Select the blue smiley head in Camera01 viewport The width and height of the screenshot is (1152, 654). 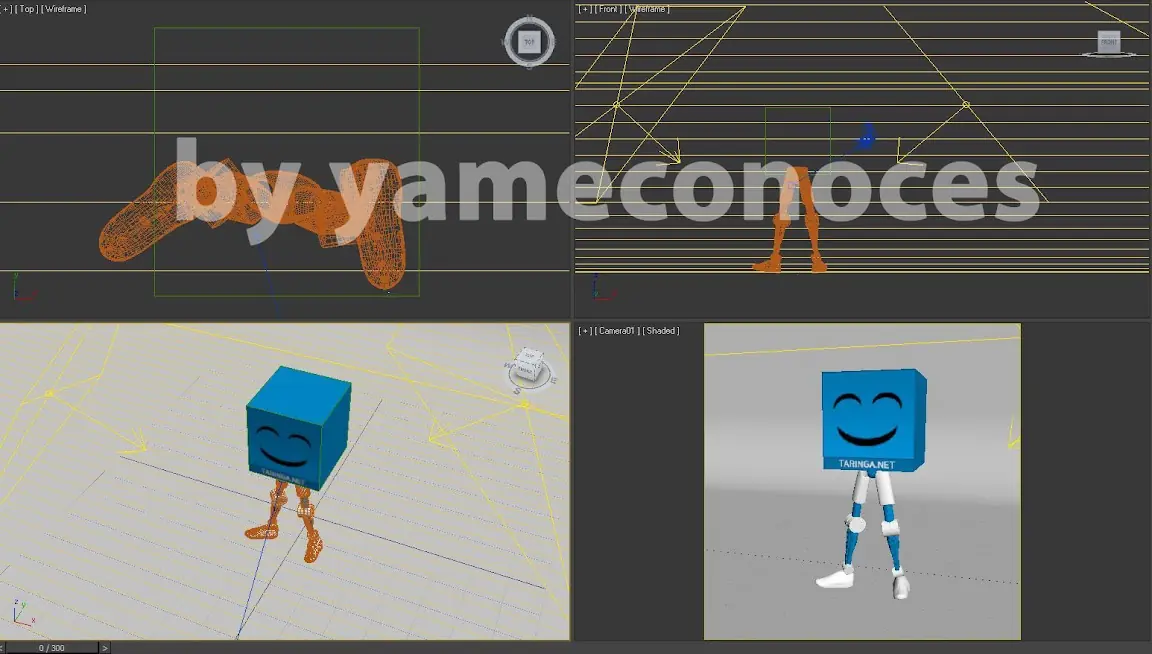click(x=873, y=420)
